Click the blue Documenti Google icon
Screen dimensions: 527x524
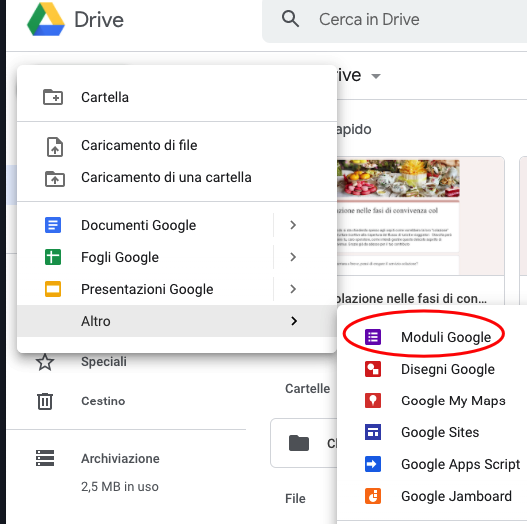click(53, 225)
